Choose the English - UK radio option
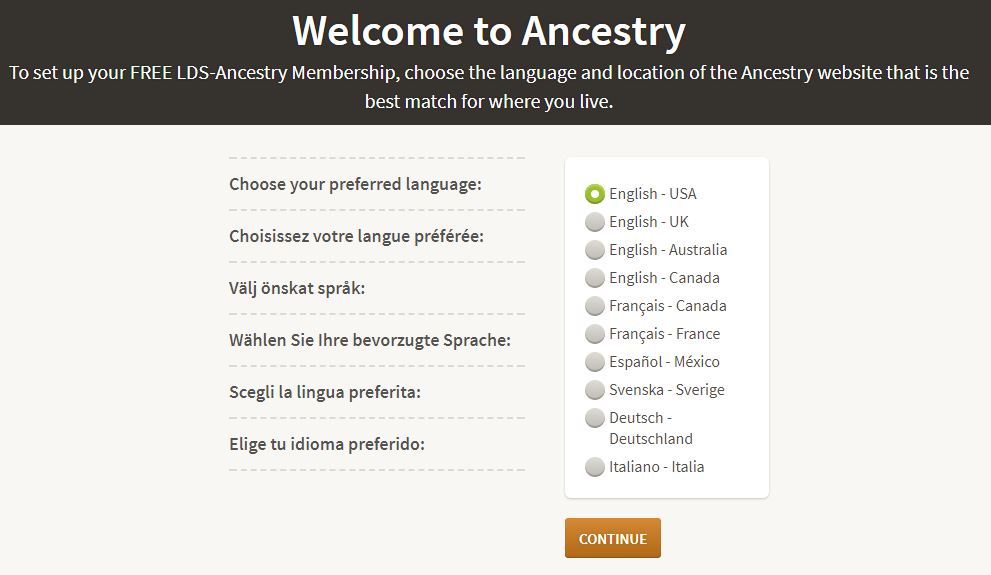Viewport: 991px width, 575px height. point(595,222)
